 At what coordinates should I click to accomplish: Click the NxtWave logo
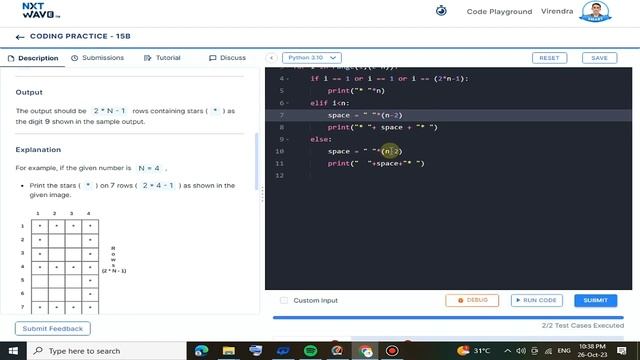(41, 11)
